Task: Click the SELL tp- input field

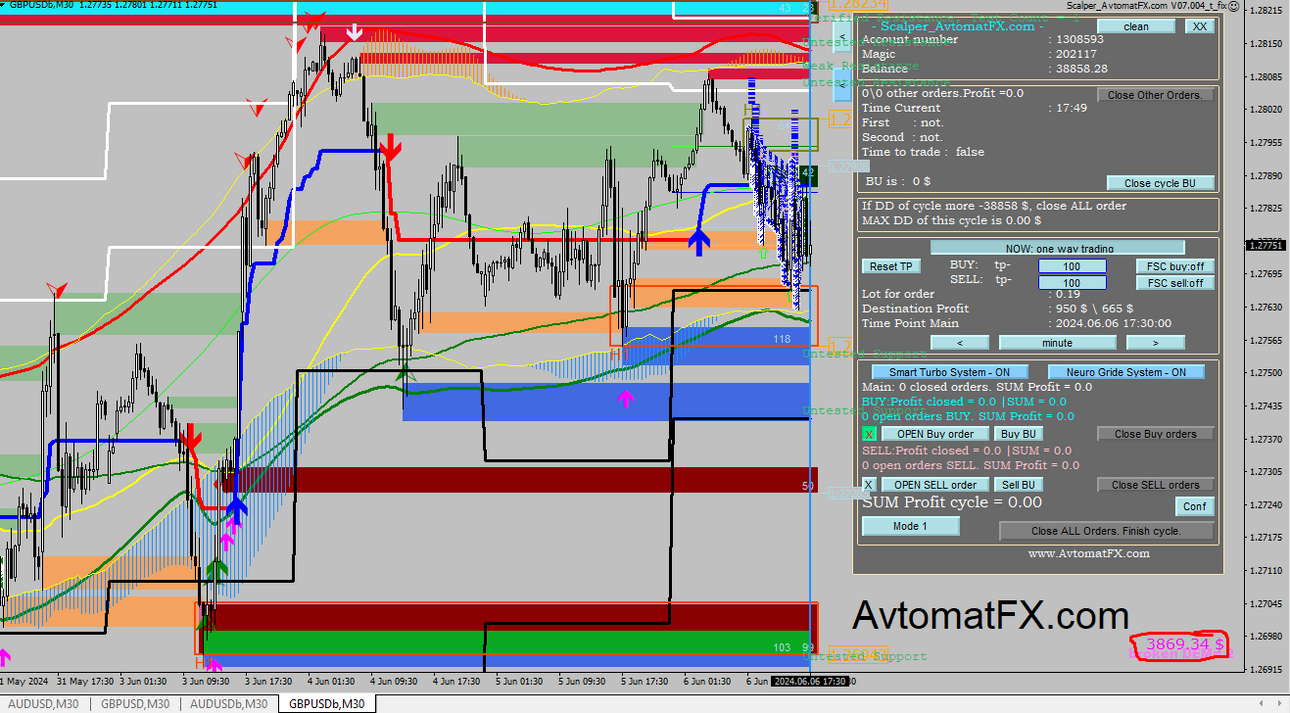Action: (x=1072, y=283)
